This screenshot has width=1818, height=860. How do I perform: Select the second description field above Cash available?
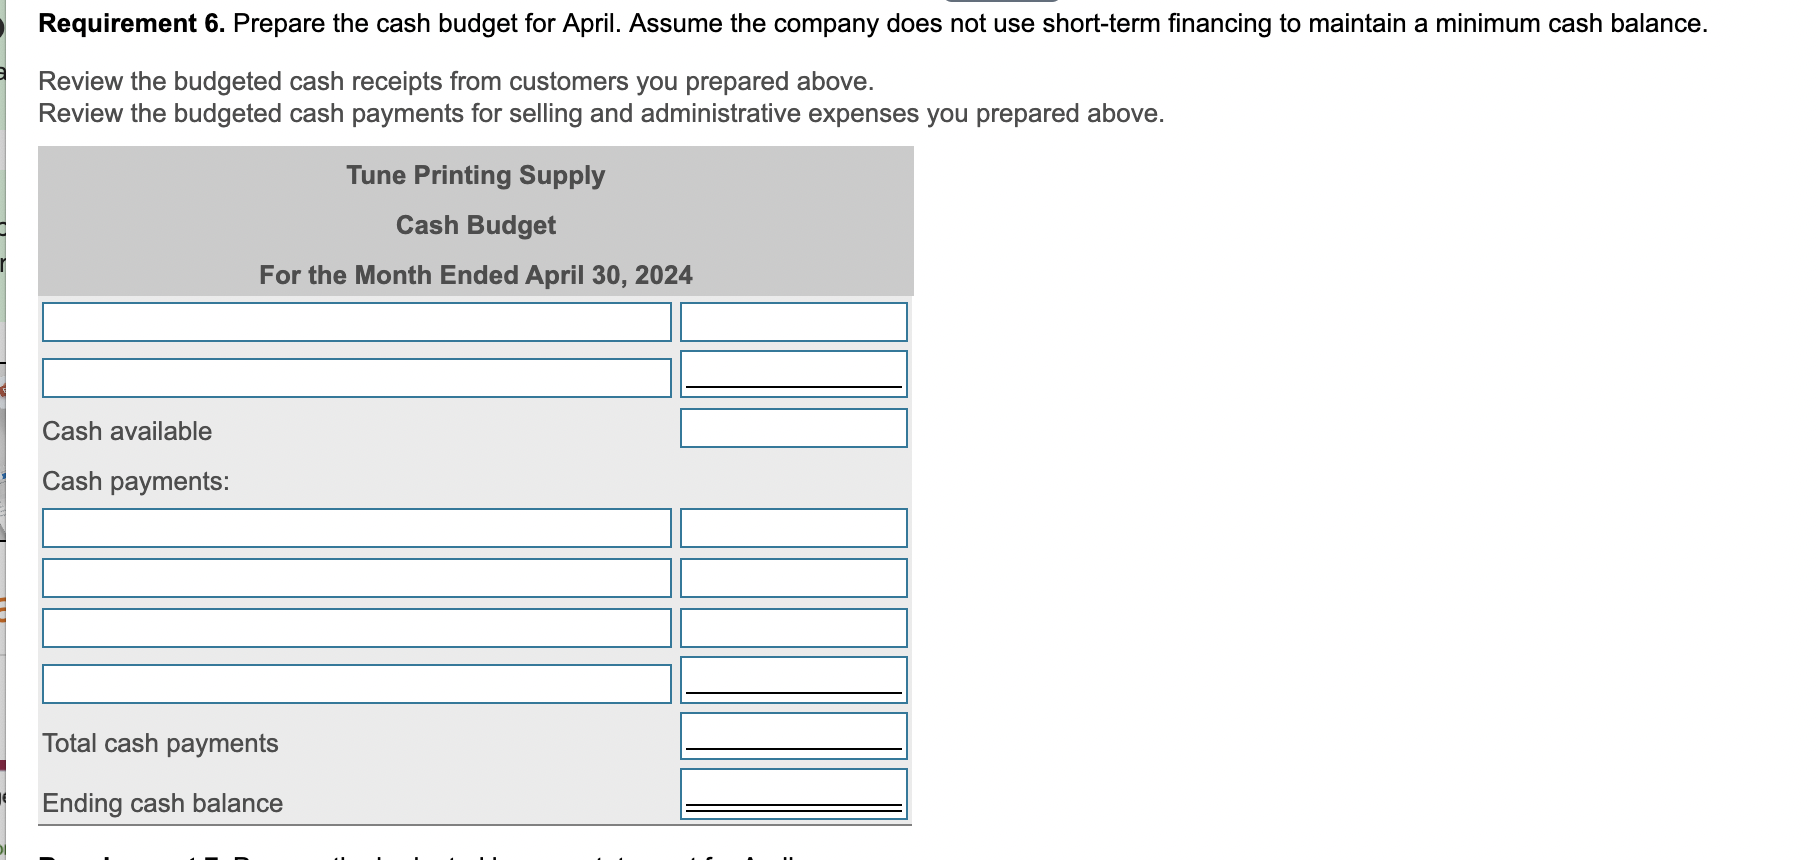pyautogui.click(x=356, y=377)
